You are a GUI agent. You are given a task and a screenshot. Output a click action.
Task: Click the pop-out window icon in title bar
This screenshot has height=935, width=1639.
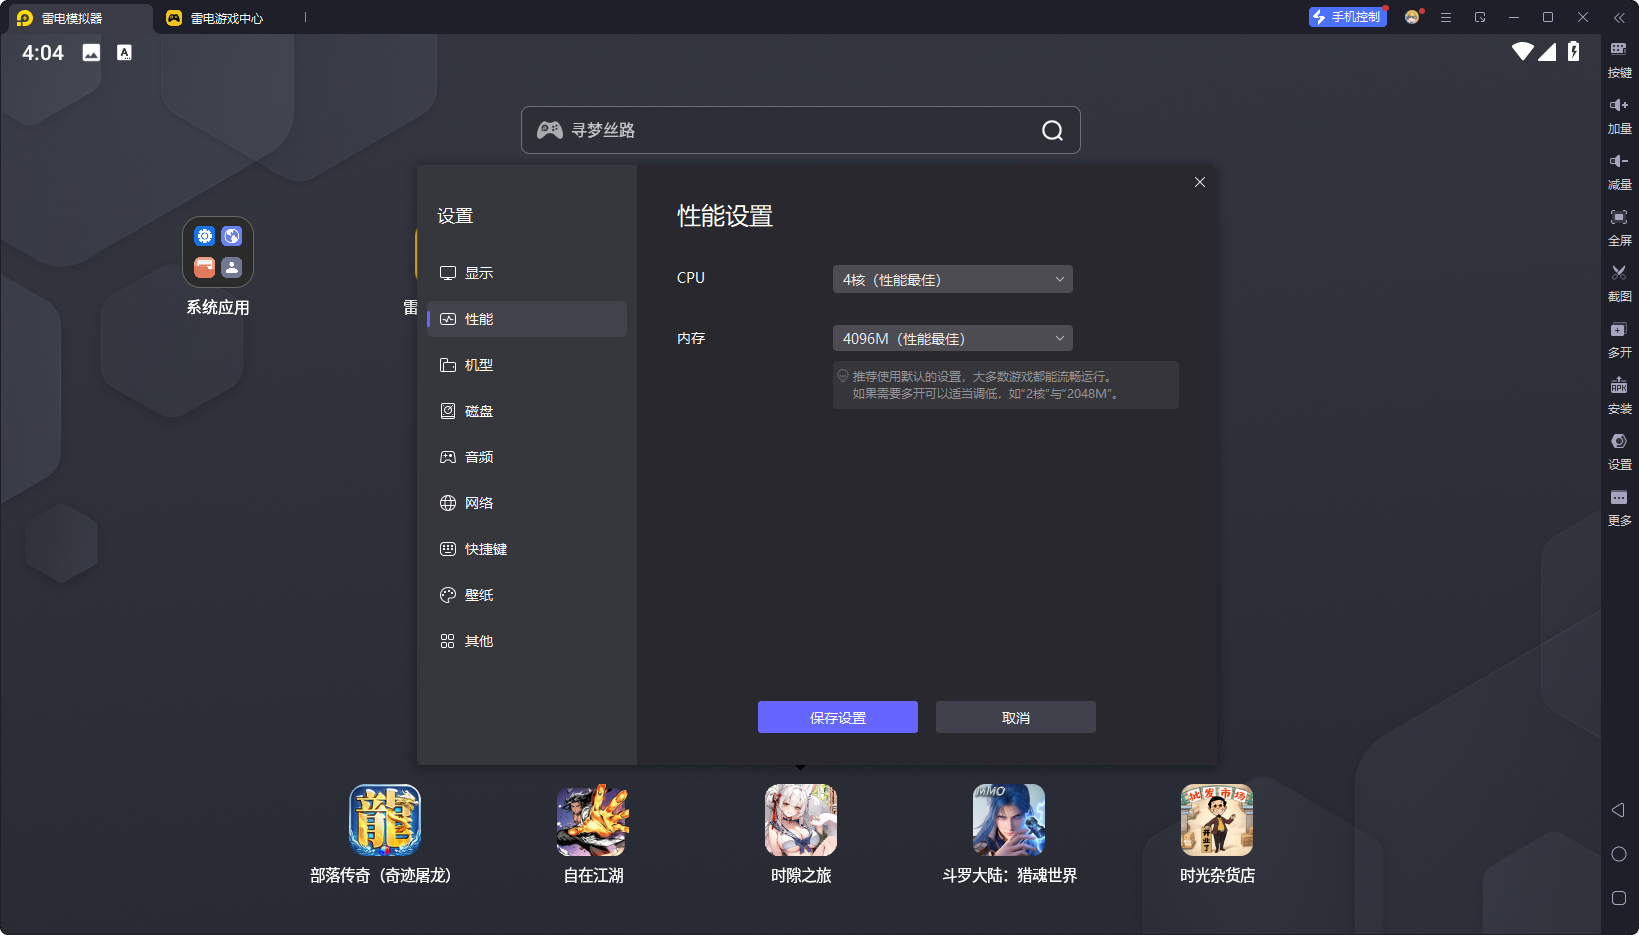(x=1480, y=17)
